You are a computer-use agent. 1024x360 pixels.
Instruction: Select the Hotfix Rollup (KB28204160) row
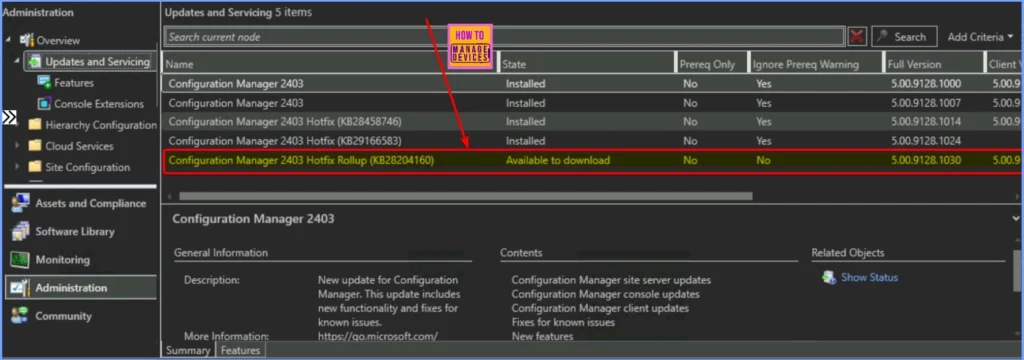pos(592,160)
